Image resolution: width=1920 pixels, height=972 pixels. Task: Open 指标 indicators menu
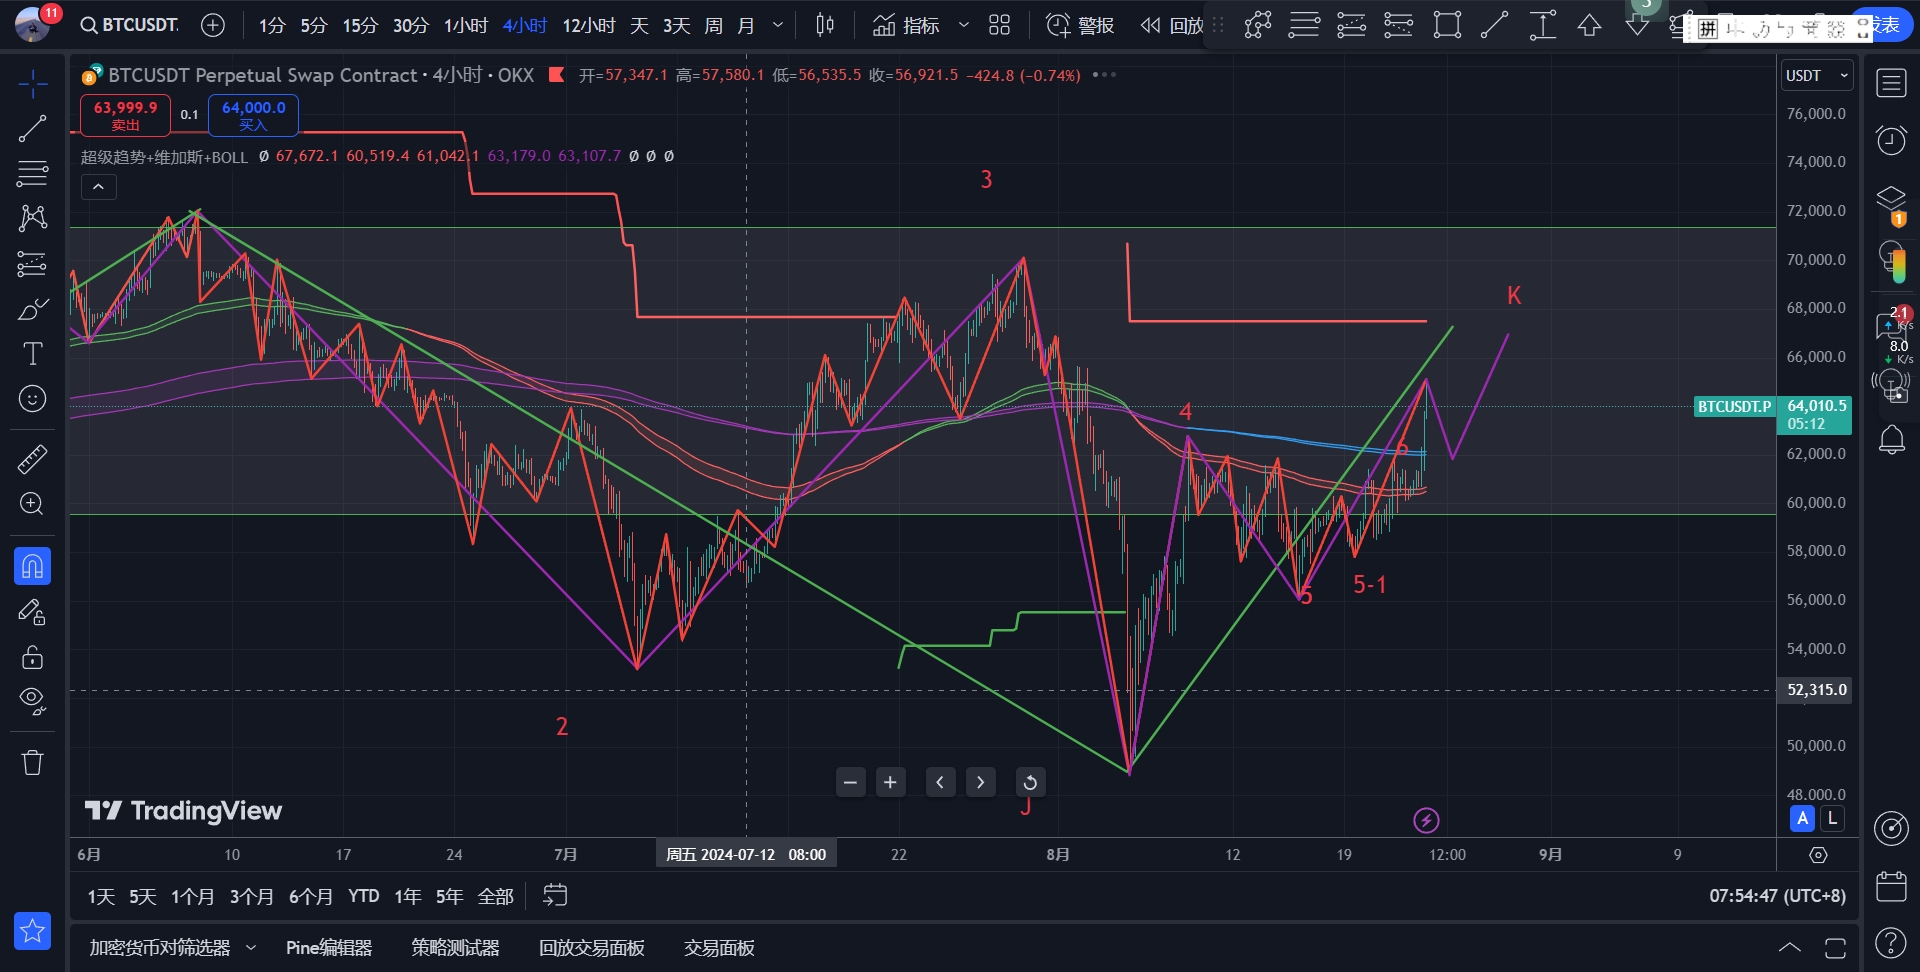[906, 25]
